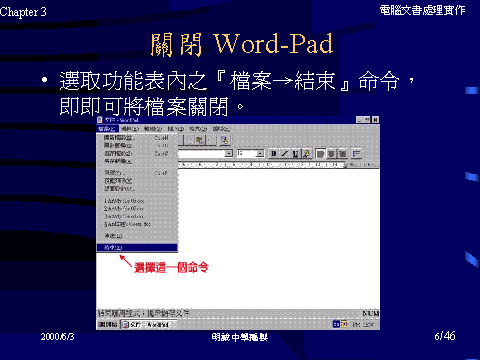Viewport: 480px width, 360px height.
Task: Open the 格式(O) Format menu
Action: pos(198,129)
